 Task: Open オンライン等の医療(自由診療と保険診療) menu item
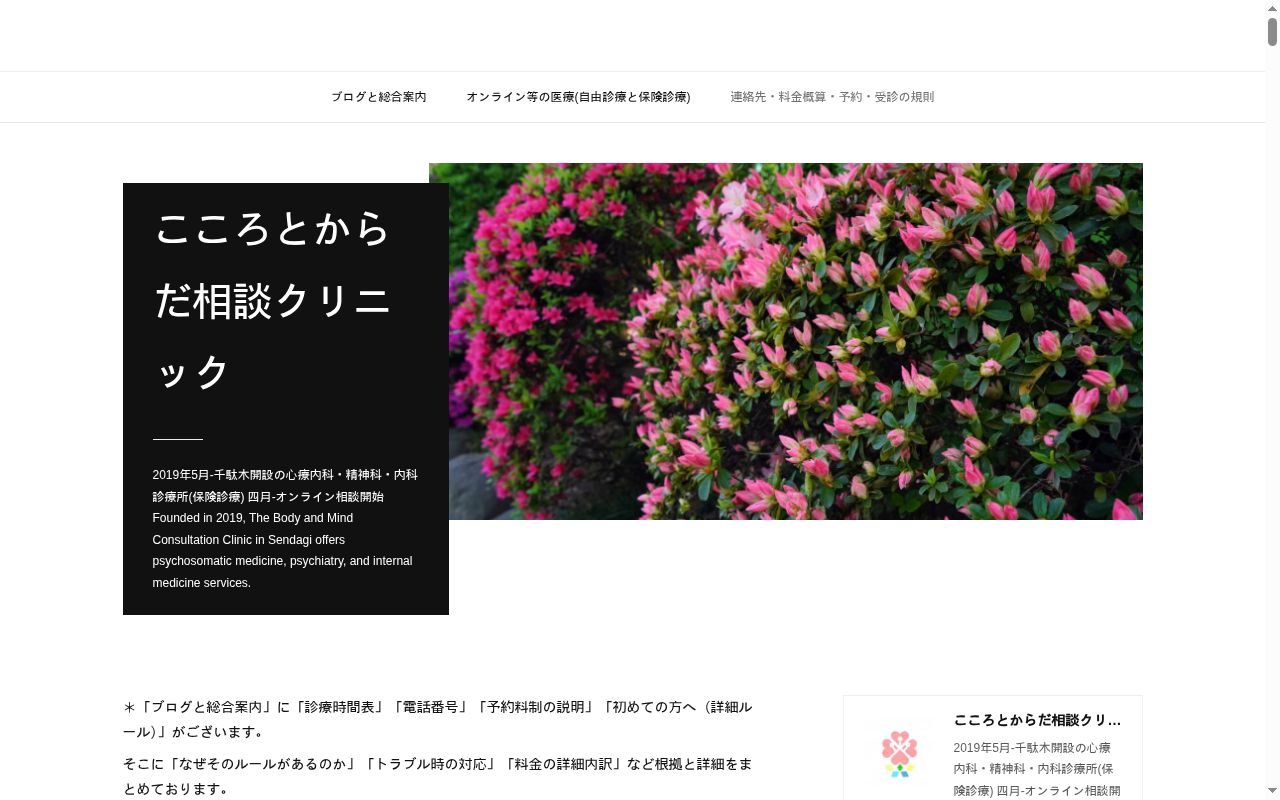tap(578, 97)
